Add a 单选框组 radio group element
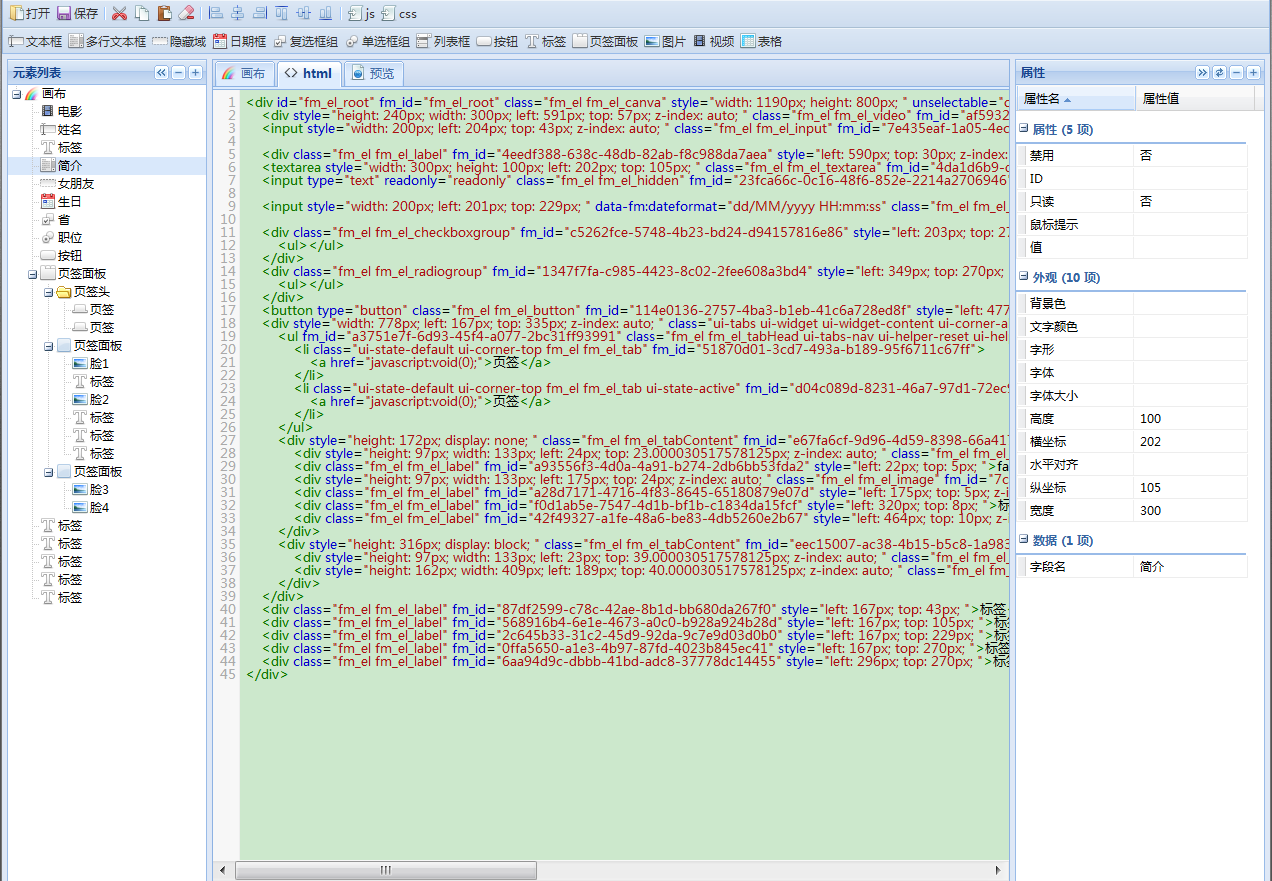This screenshot has height=881, width=1272. tap(377, 41)
